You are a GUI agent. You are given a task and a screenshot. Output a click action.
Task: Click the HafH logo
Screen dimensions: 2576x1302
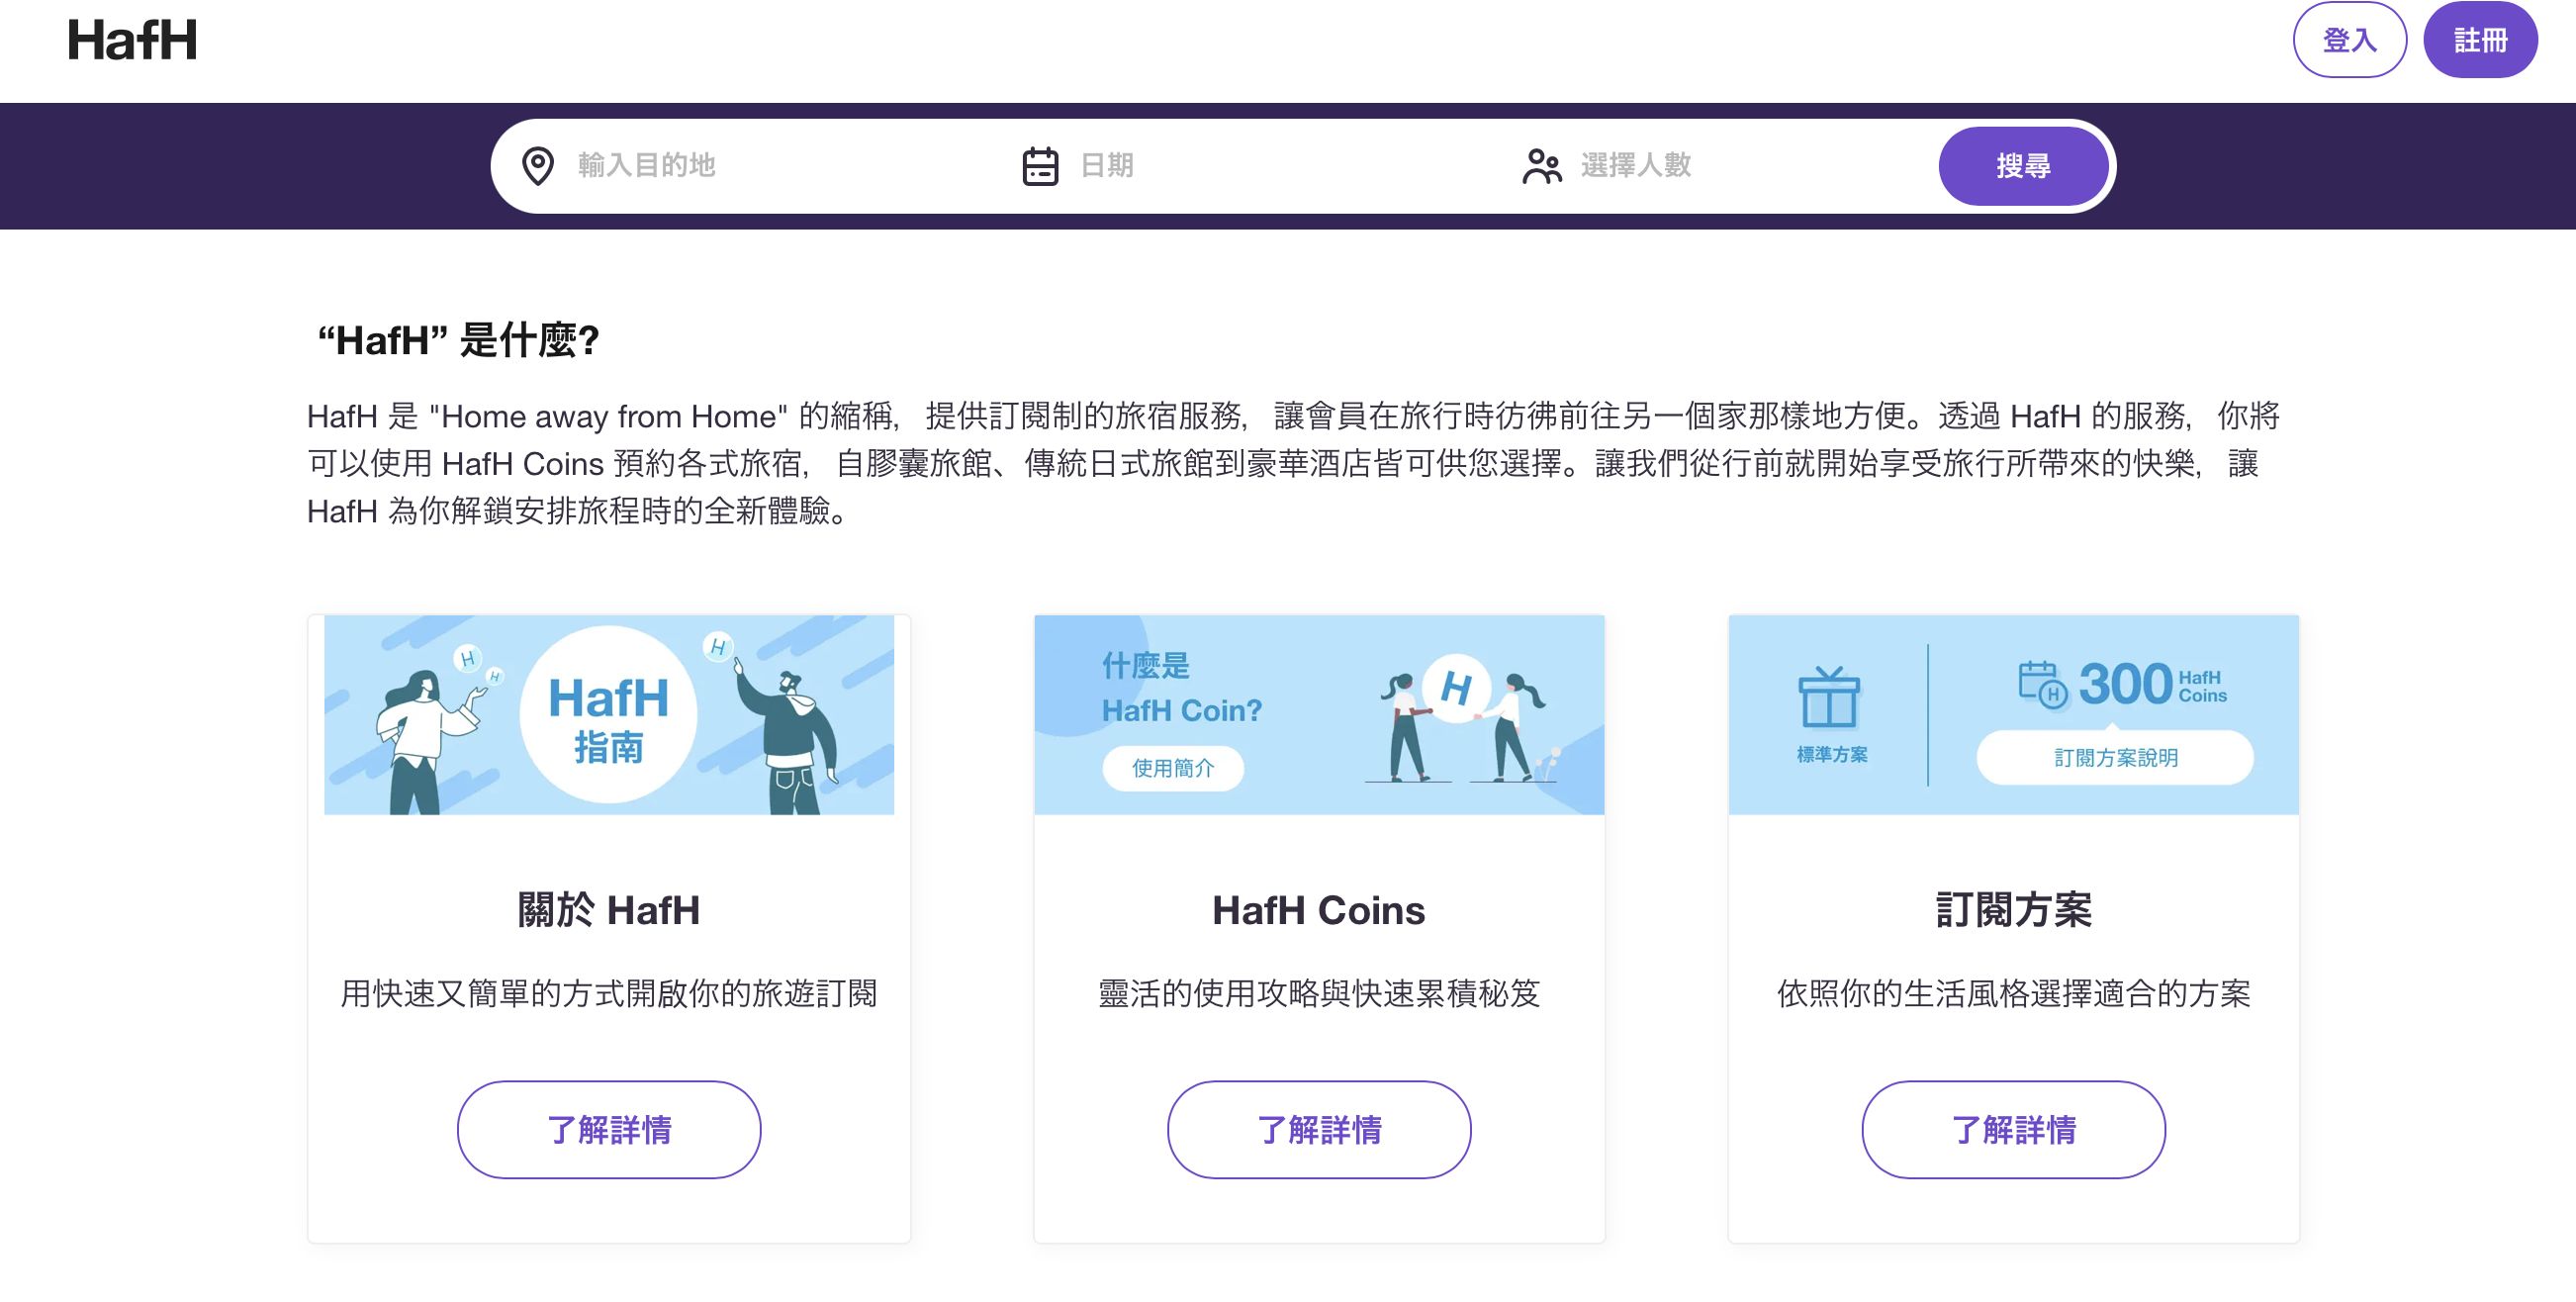coord(132,40)
